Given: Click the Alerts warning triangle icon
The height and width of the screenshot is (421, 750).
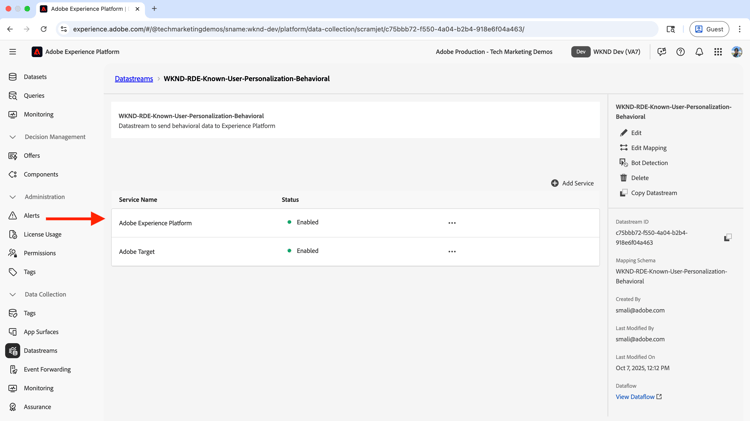Looking at the screenshot, I should pos(13,216).
